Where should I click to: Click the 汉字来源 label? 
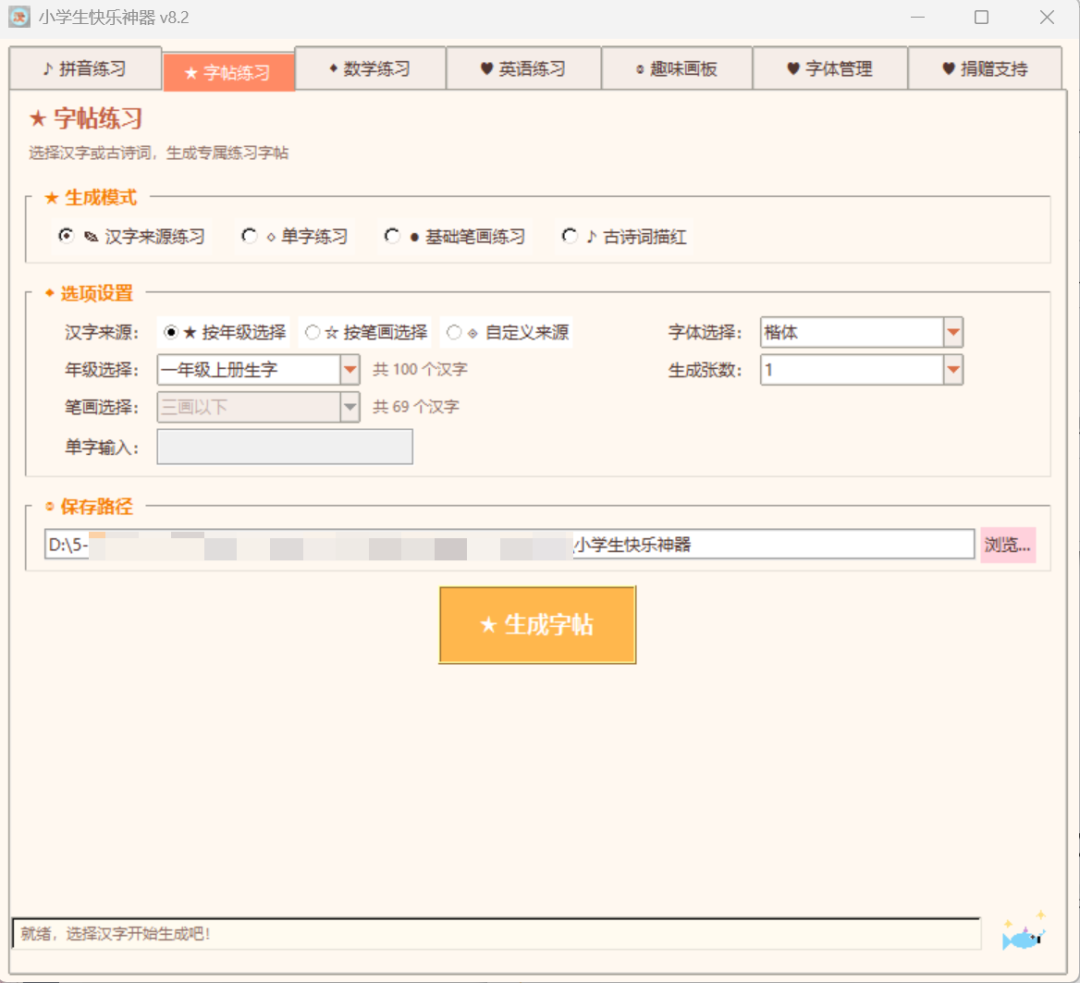(x=102, y=333)
